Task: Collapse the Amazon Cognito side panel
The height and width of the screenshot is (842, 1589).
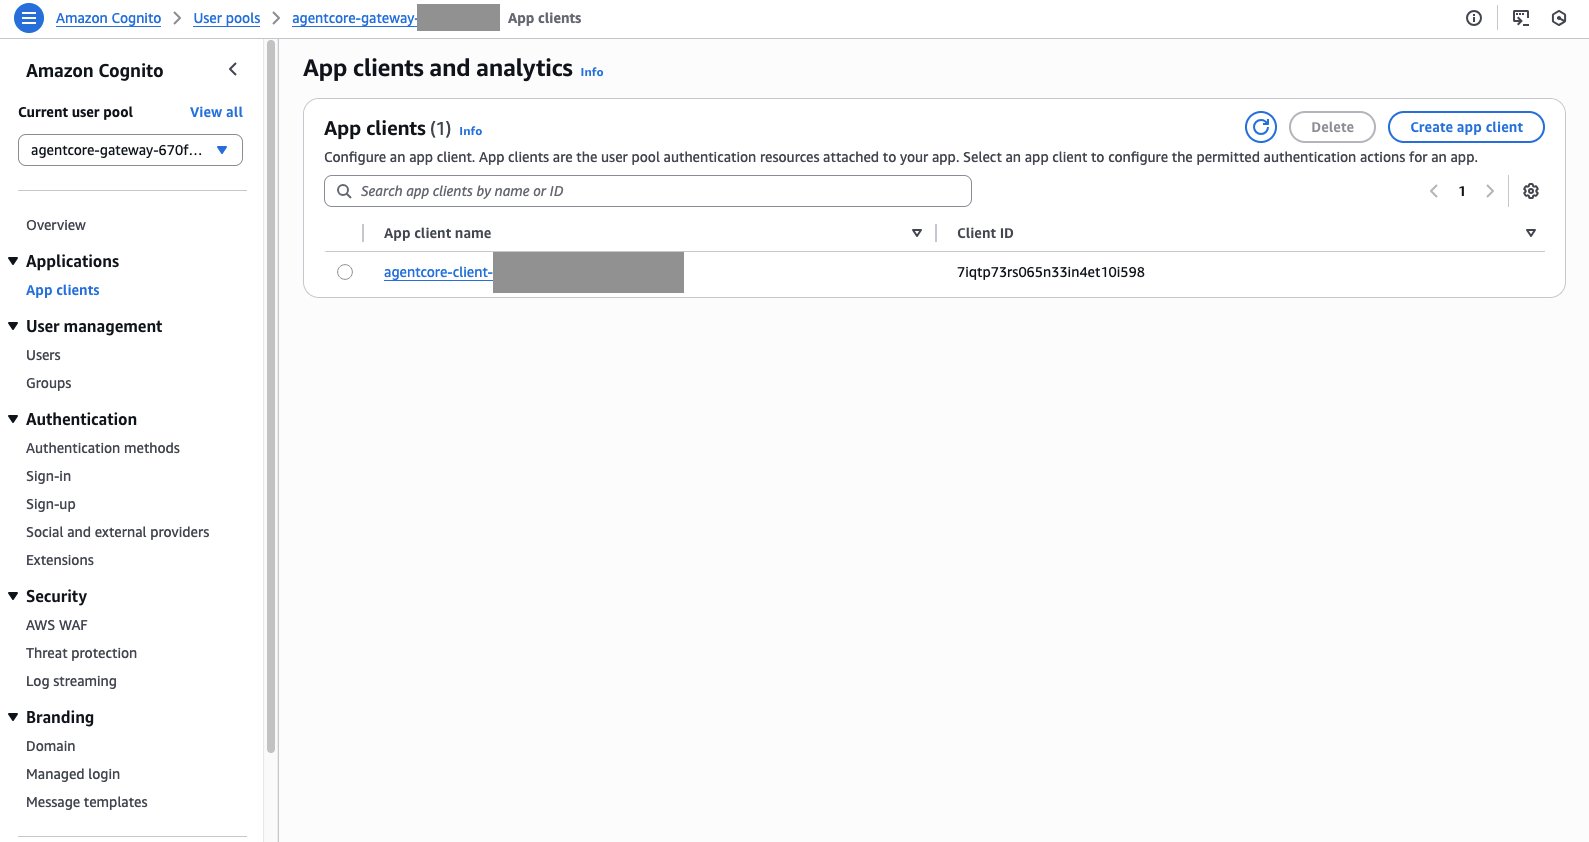Action: tap(233, 69)
